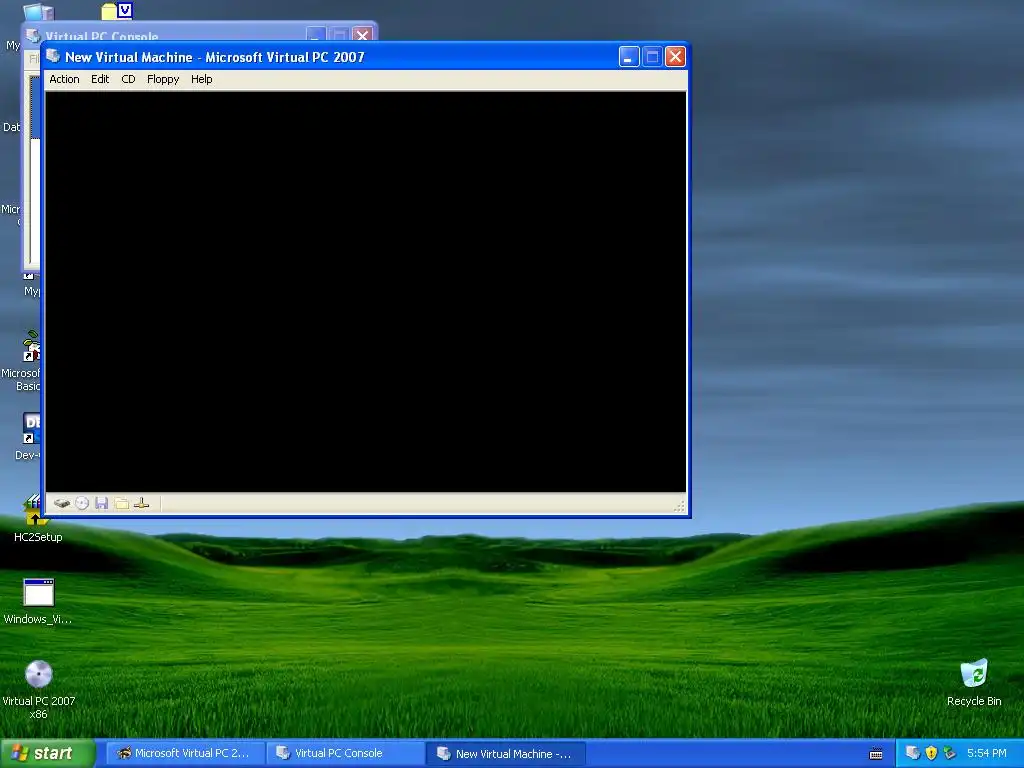Click the Safely Remove Hardware tray icon
Screen dimensions: 1024x768
[x=950, y=753]
